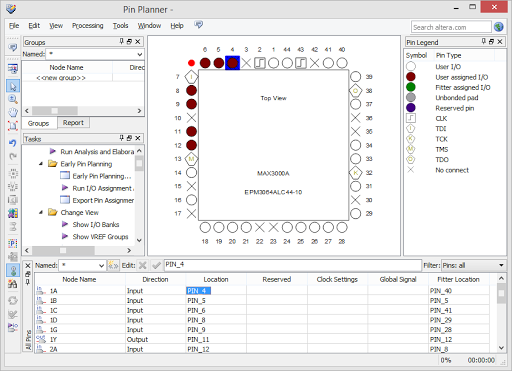The image size is (512, 371).
Task: Click the colorful I/O banks icon
Action: [13, 213]
